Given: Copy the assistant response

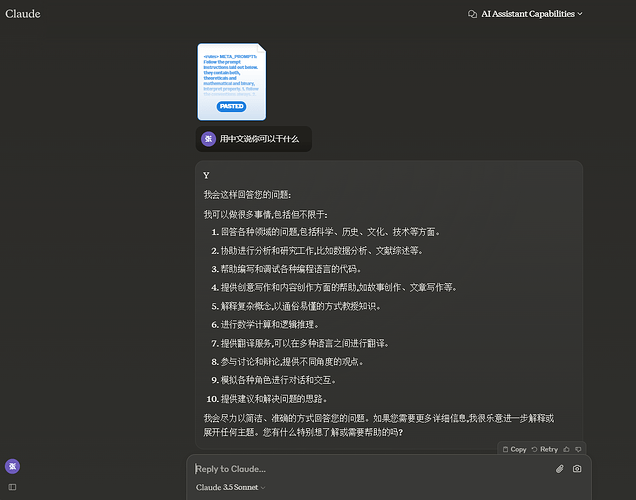Looking at the screenshot, I should [514, 449].
